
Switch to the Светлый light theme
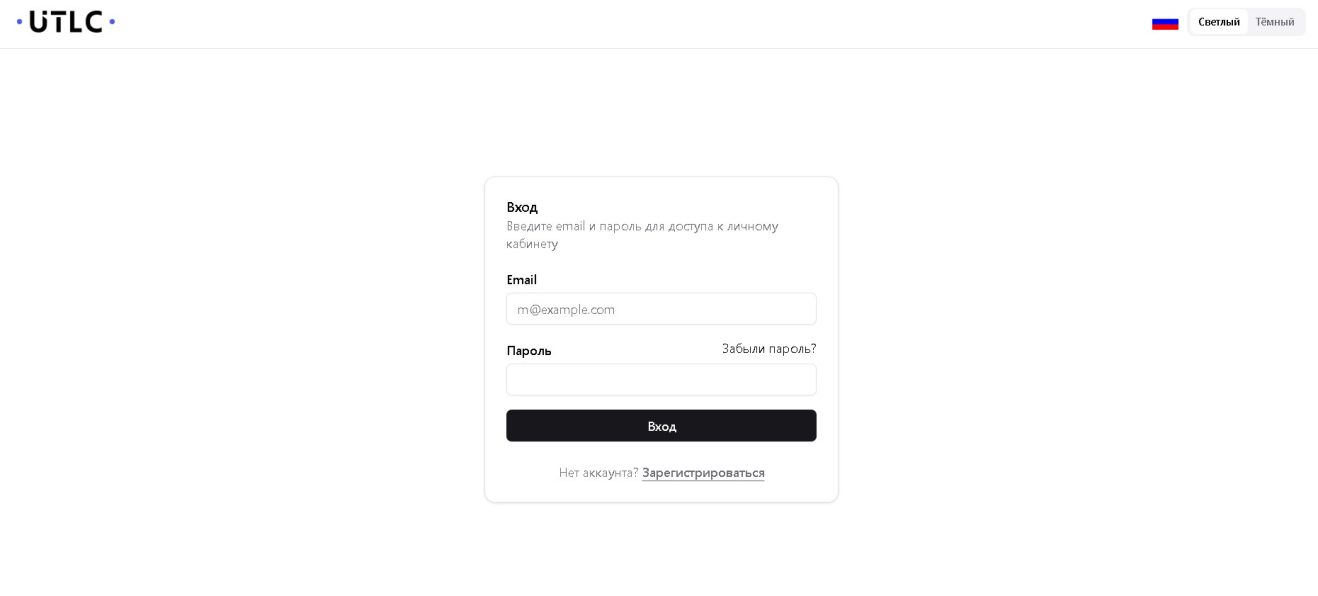pyautogui.click(x=1218, y=22)
